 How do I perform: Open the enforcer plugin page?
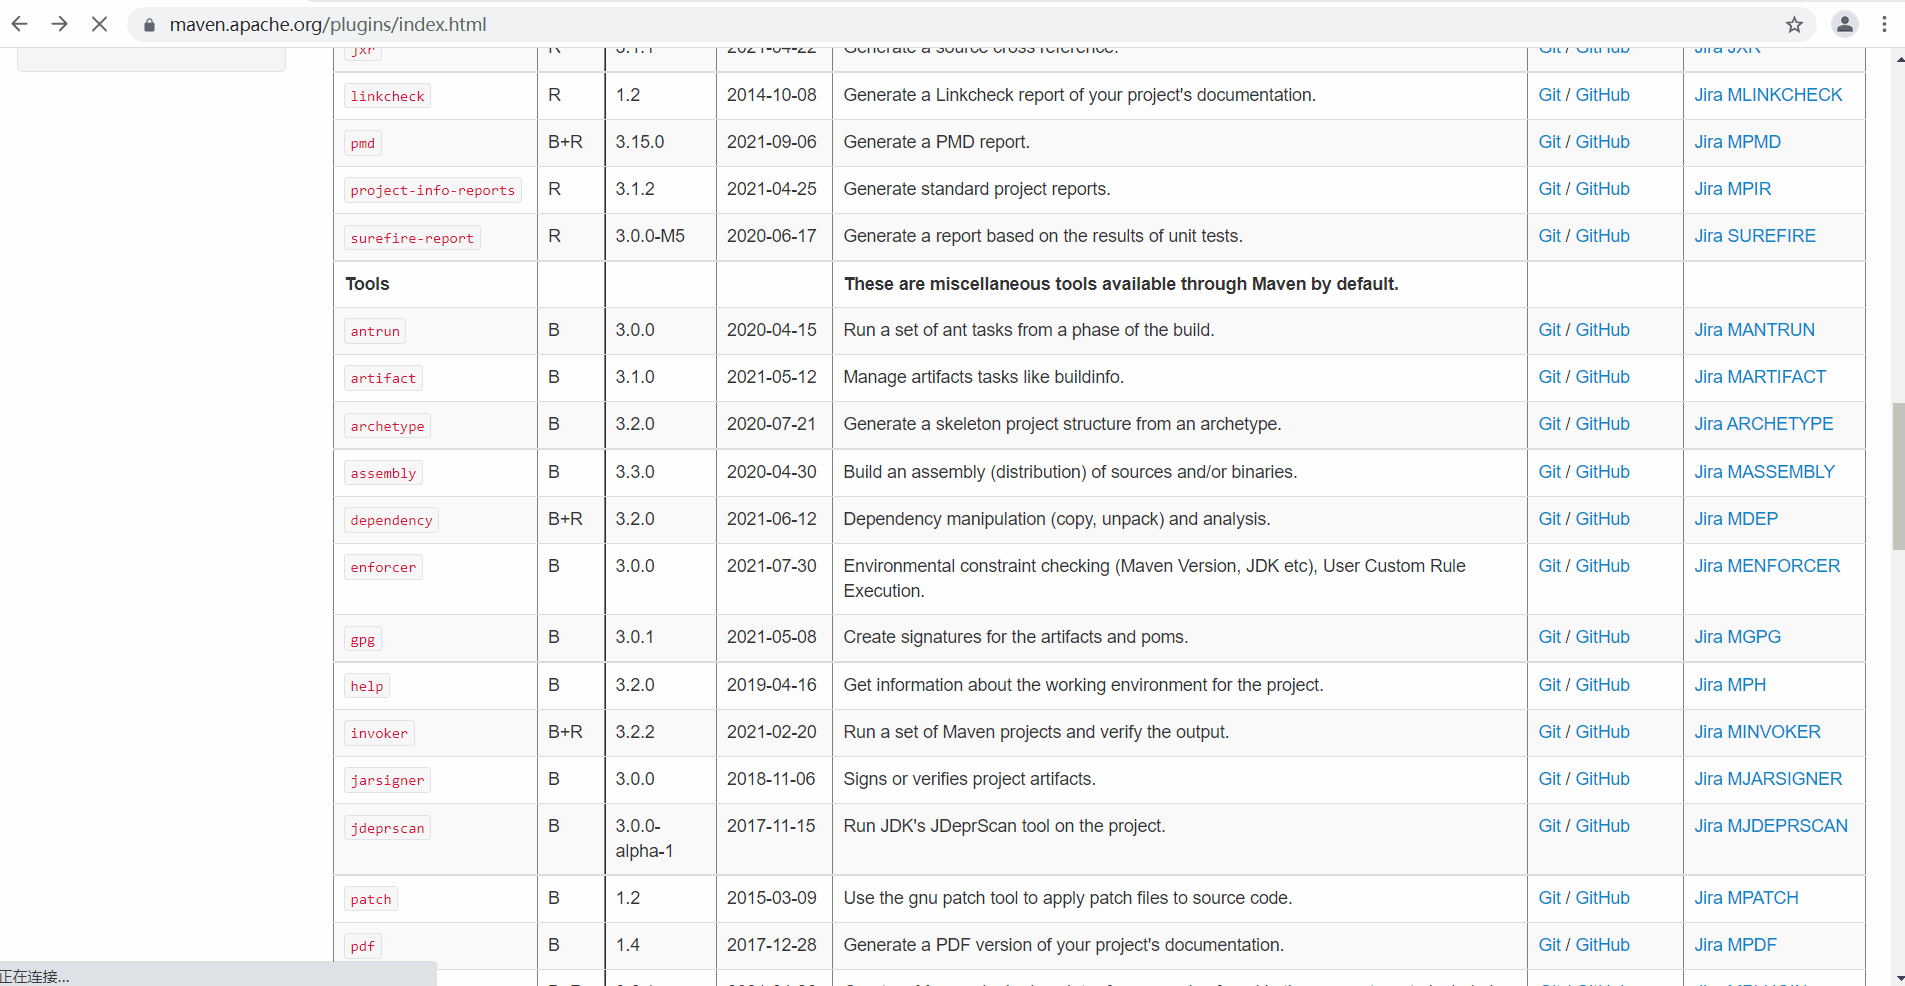tap(383, 567)
